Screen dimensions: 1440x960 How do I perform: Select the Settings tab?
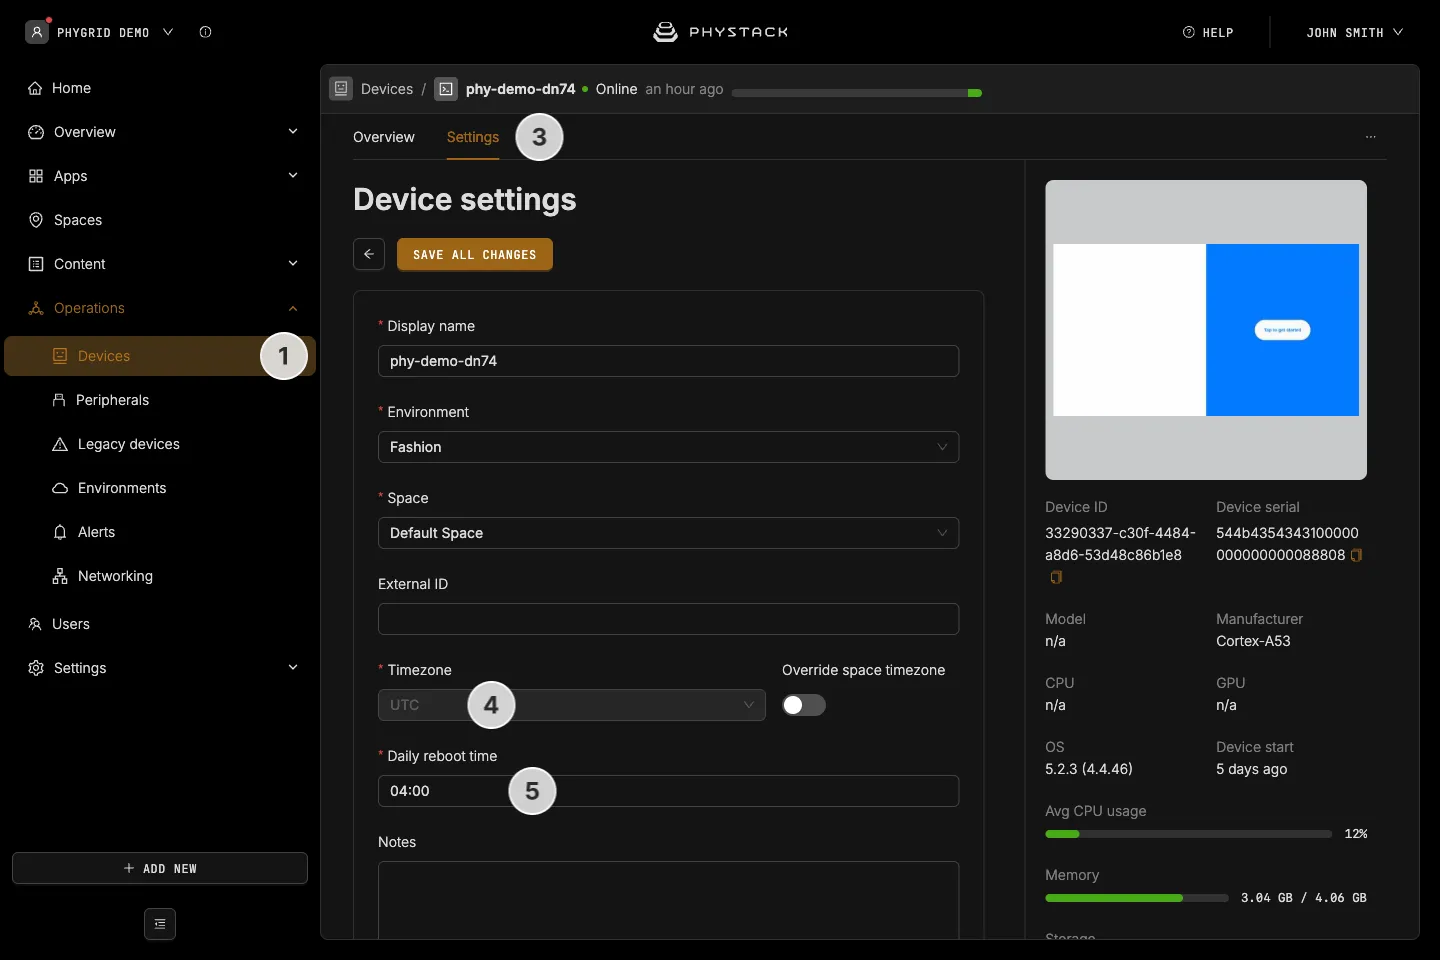coord(473,137)
